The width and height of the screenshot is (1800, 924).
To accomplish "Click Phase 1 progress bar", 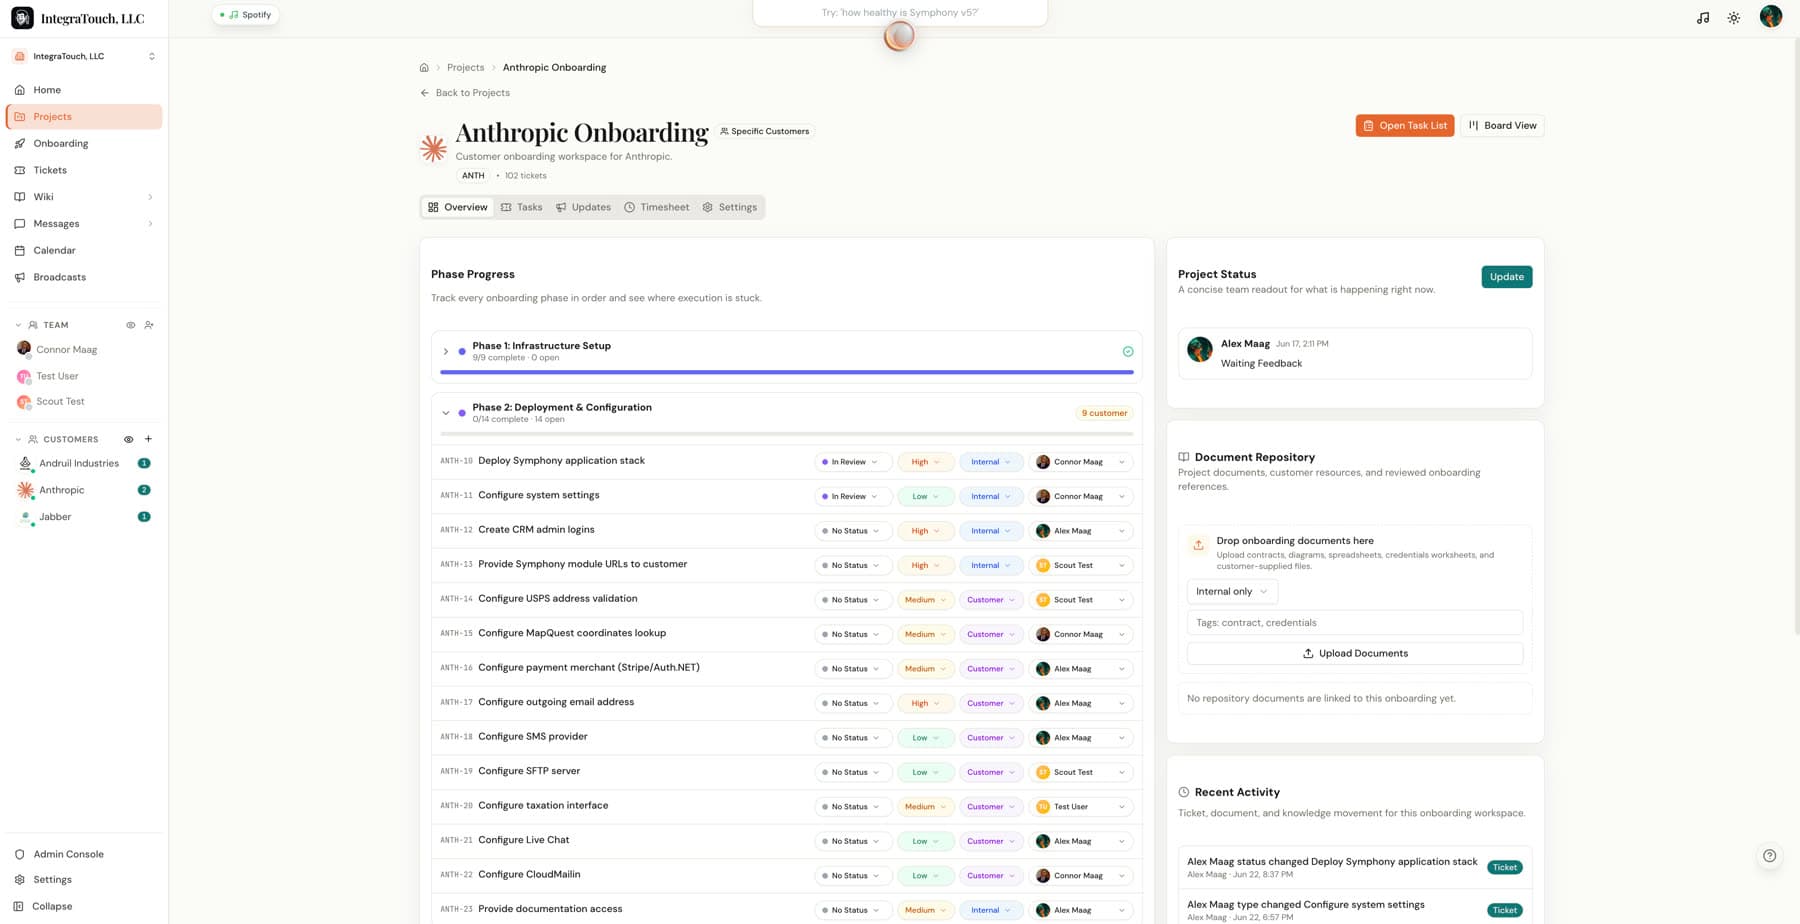I will tap(787, 372).
